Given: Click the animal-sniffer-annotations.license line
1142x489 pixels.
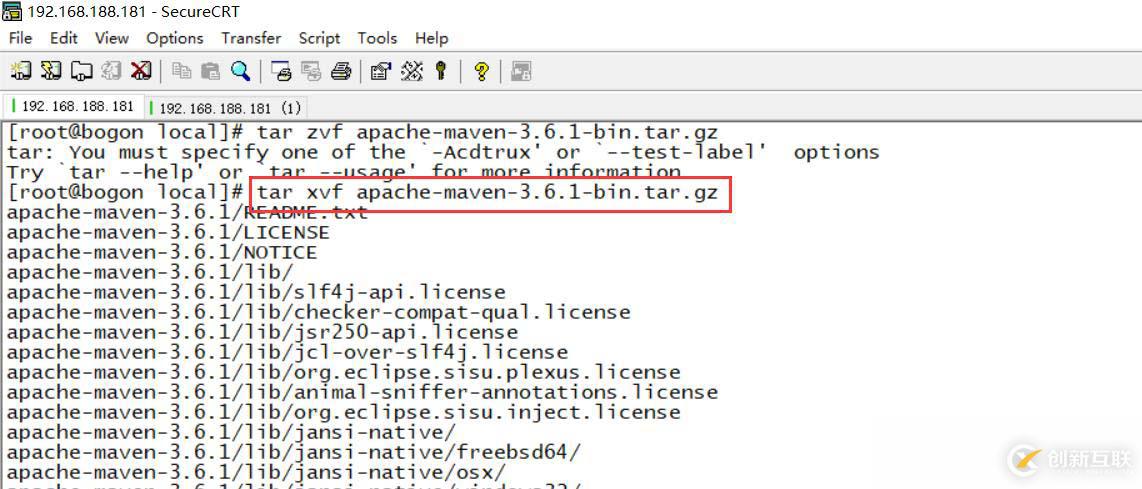Looking at the screenshot, I should [363, 392].
